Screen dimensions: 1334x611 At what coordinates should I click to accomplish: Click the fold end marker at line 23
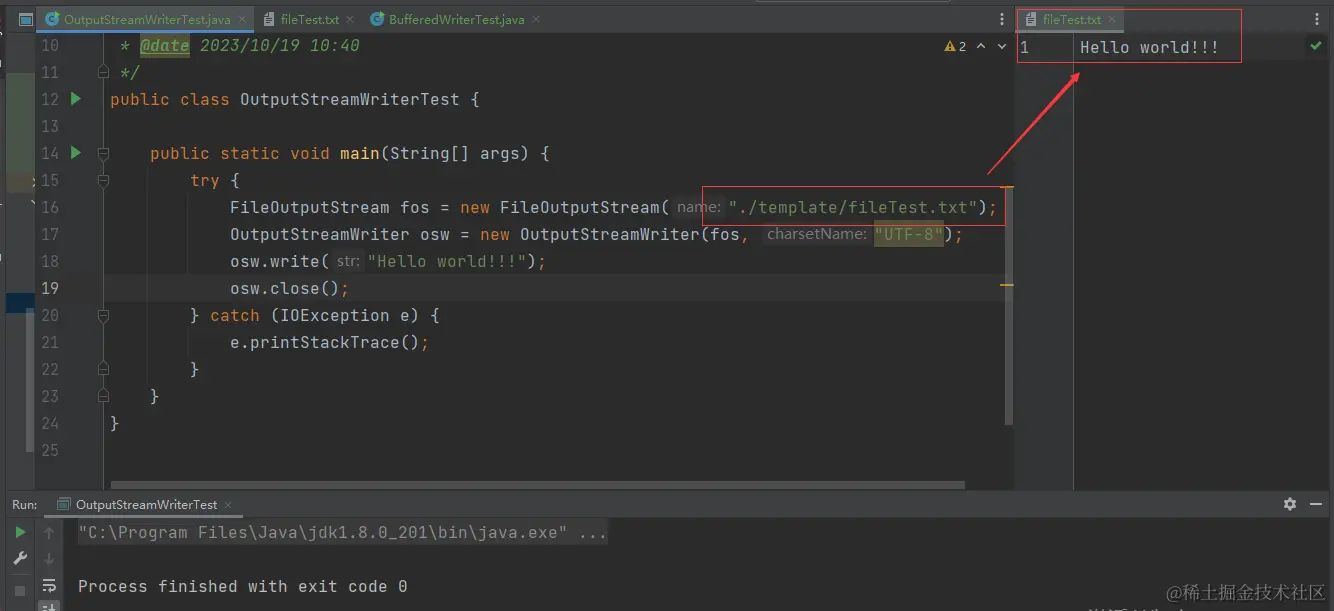102,396
